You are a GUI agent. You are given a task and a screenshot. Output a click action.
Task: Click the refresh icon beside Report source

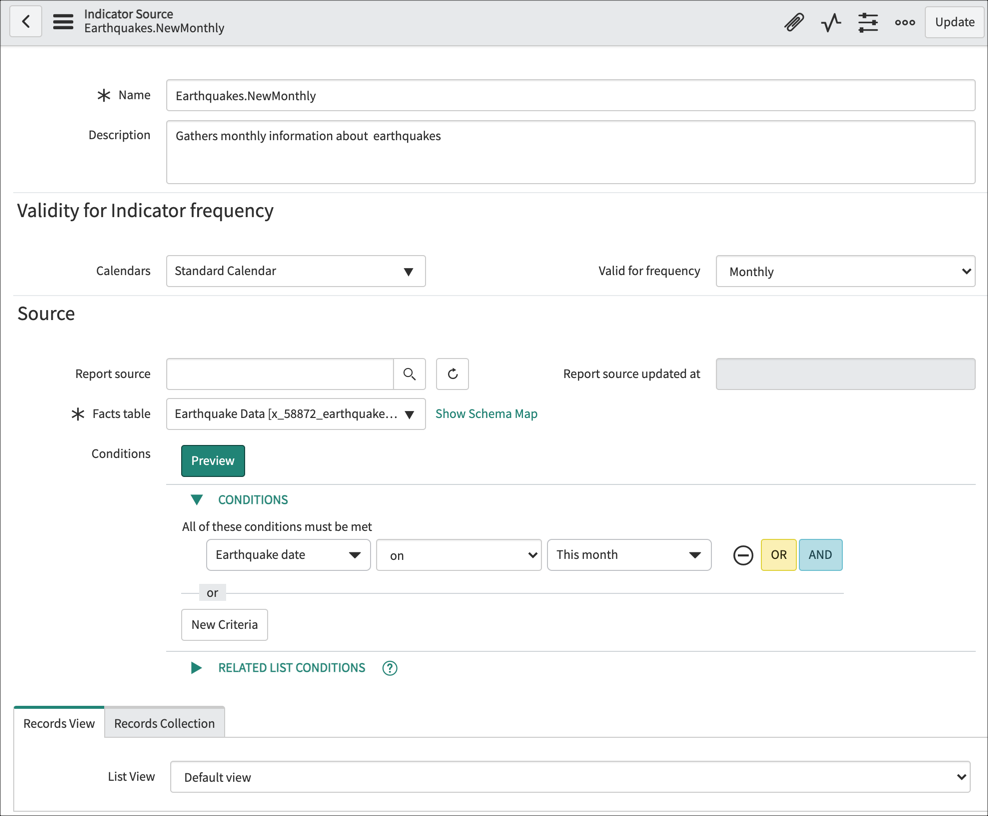coord(451,373)
